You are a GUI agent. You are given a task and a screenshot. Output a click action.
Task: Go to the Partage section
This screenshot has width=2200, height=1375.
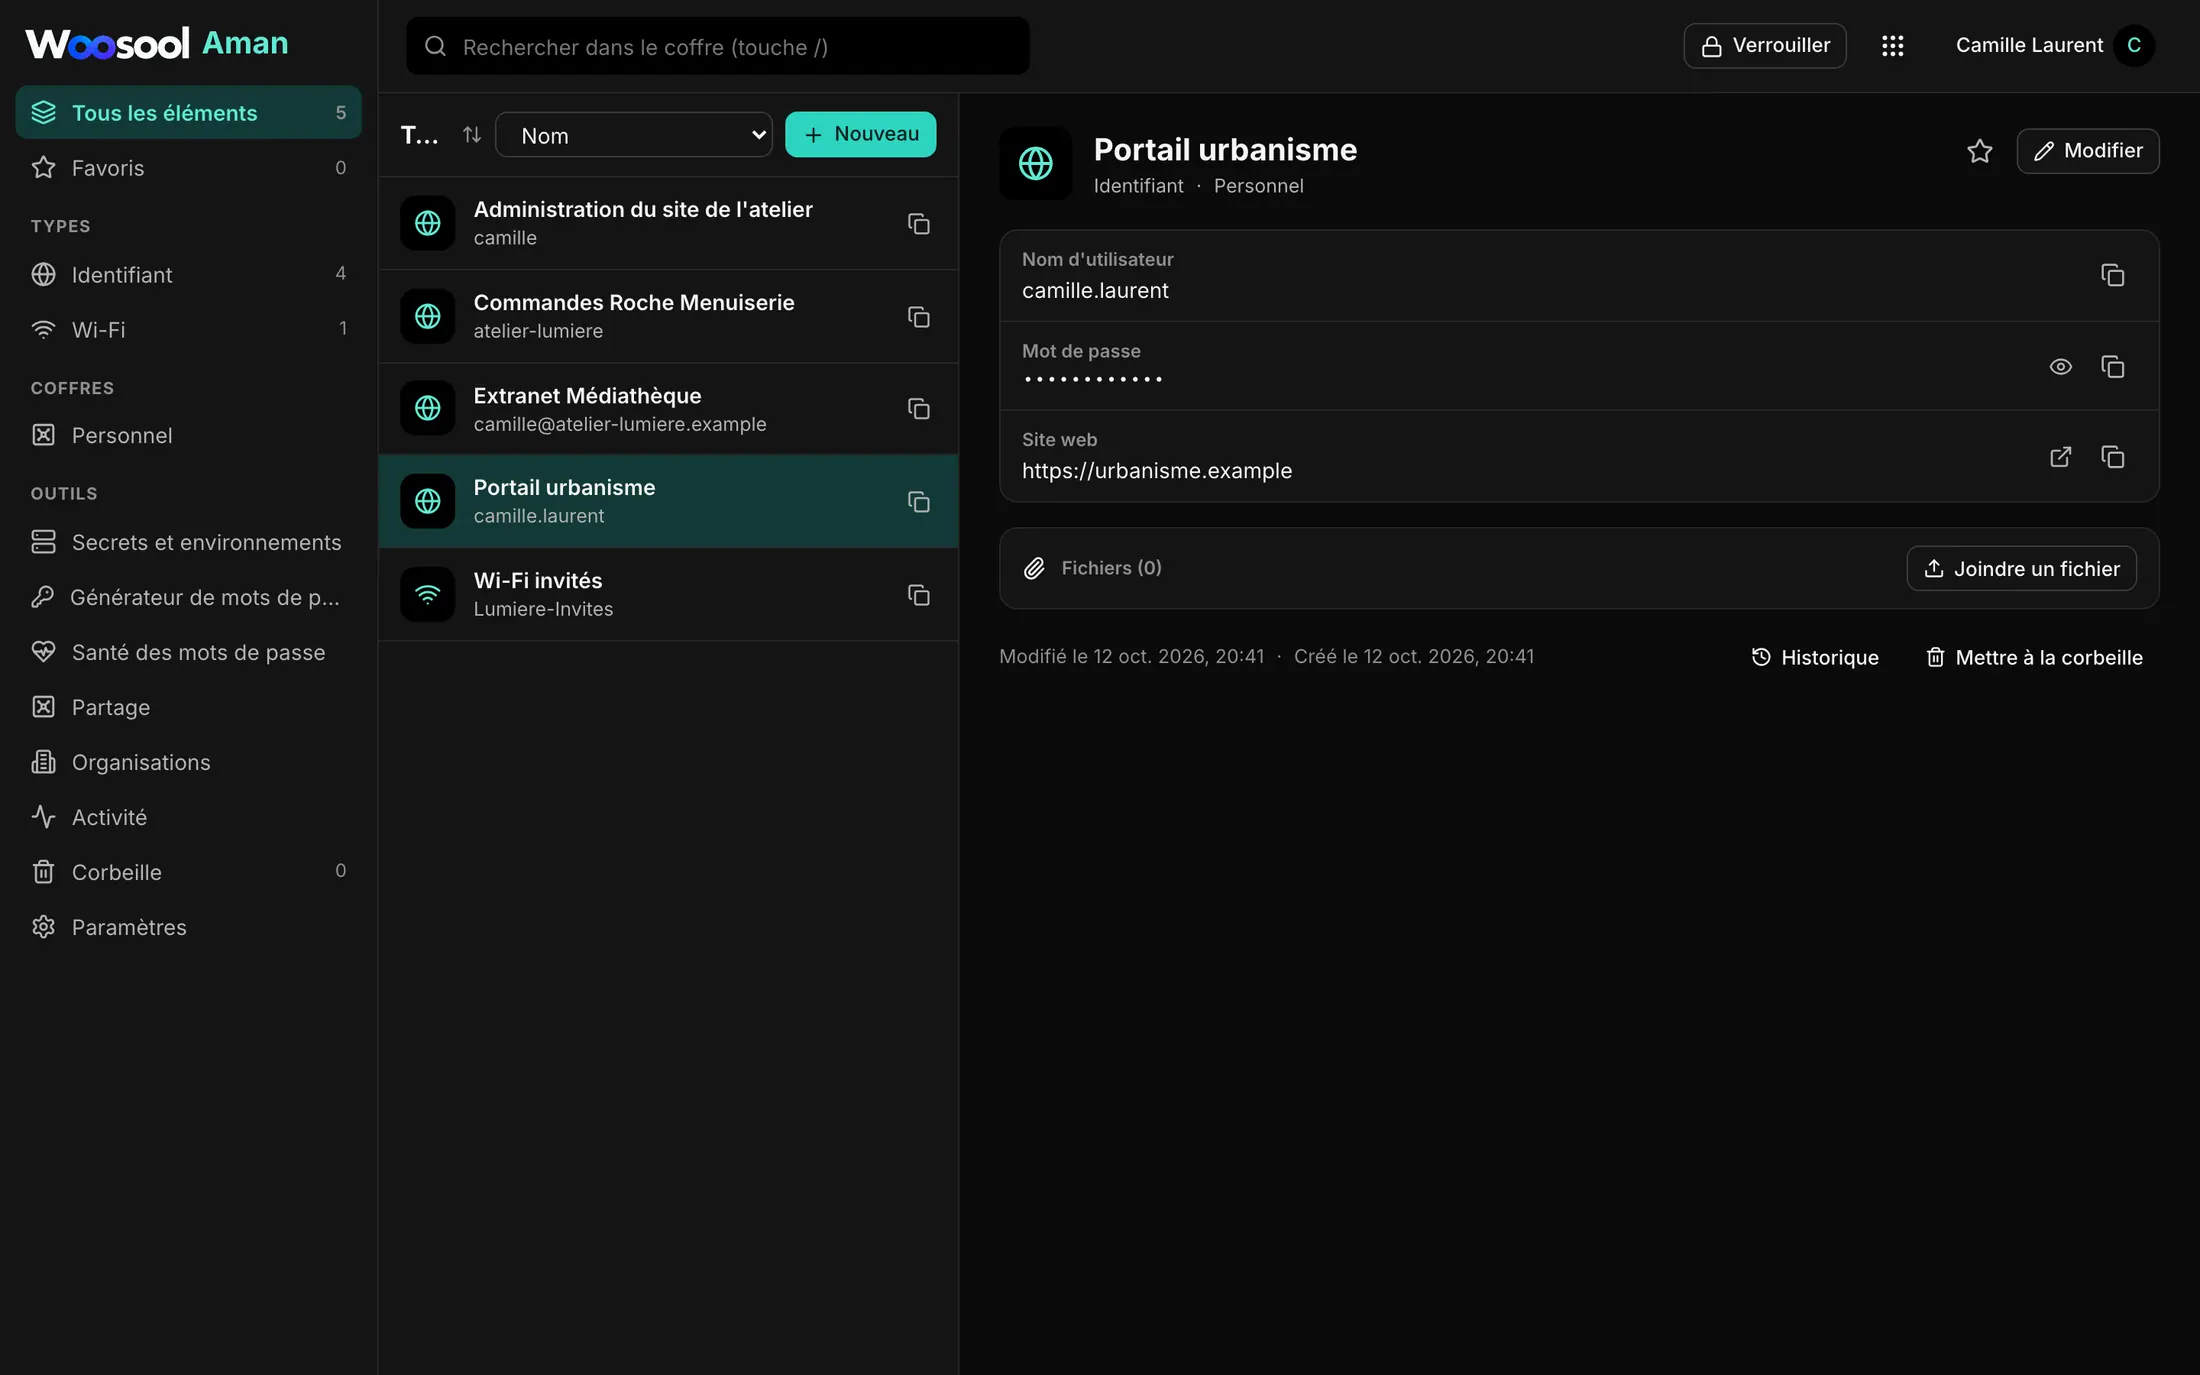[x=188, y=707]
